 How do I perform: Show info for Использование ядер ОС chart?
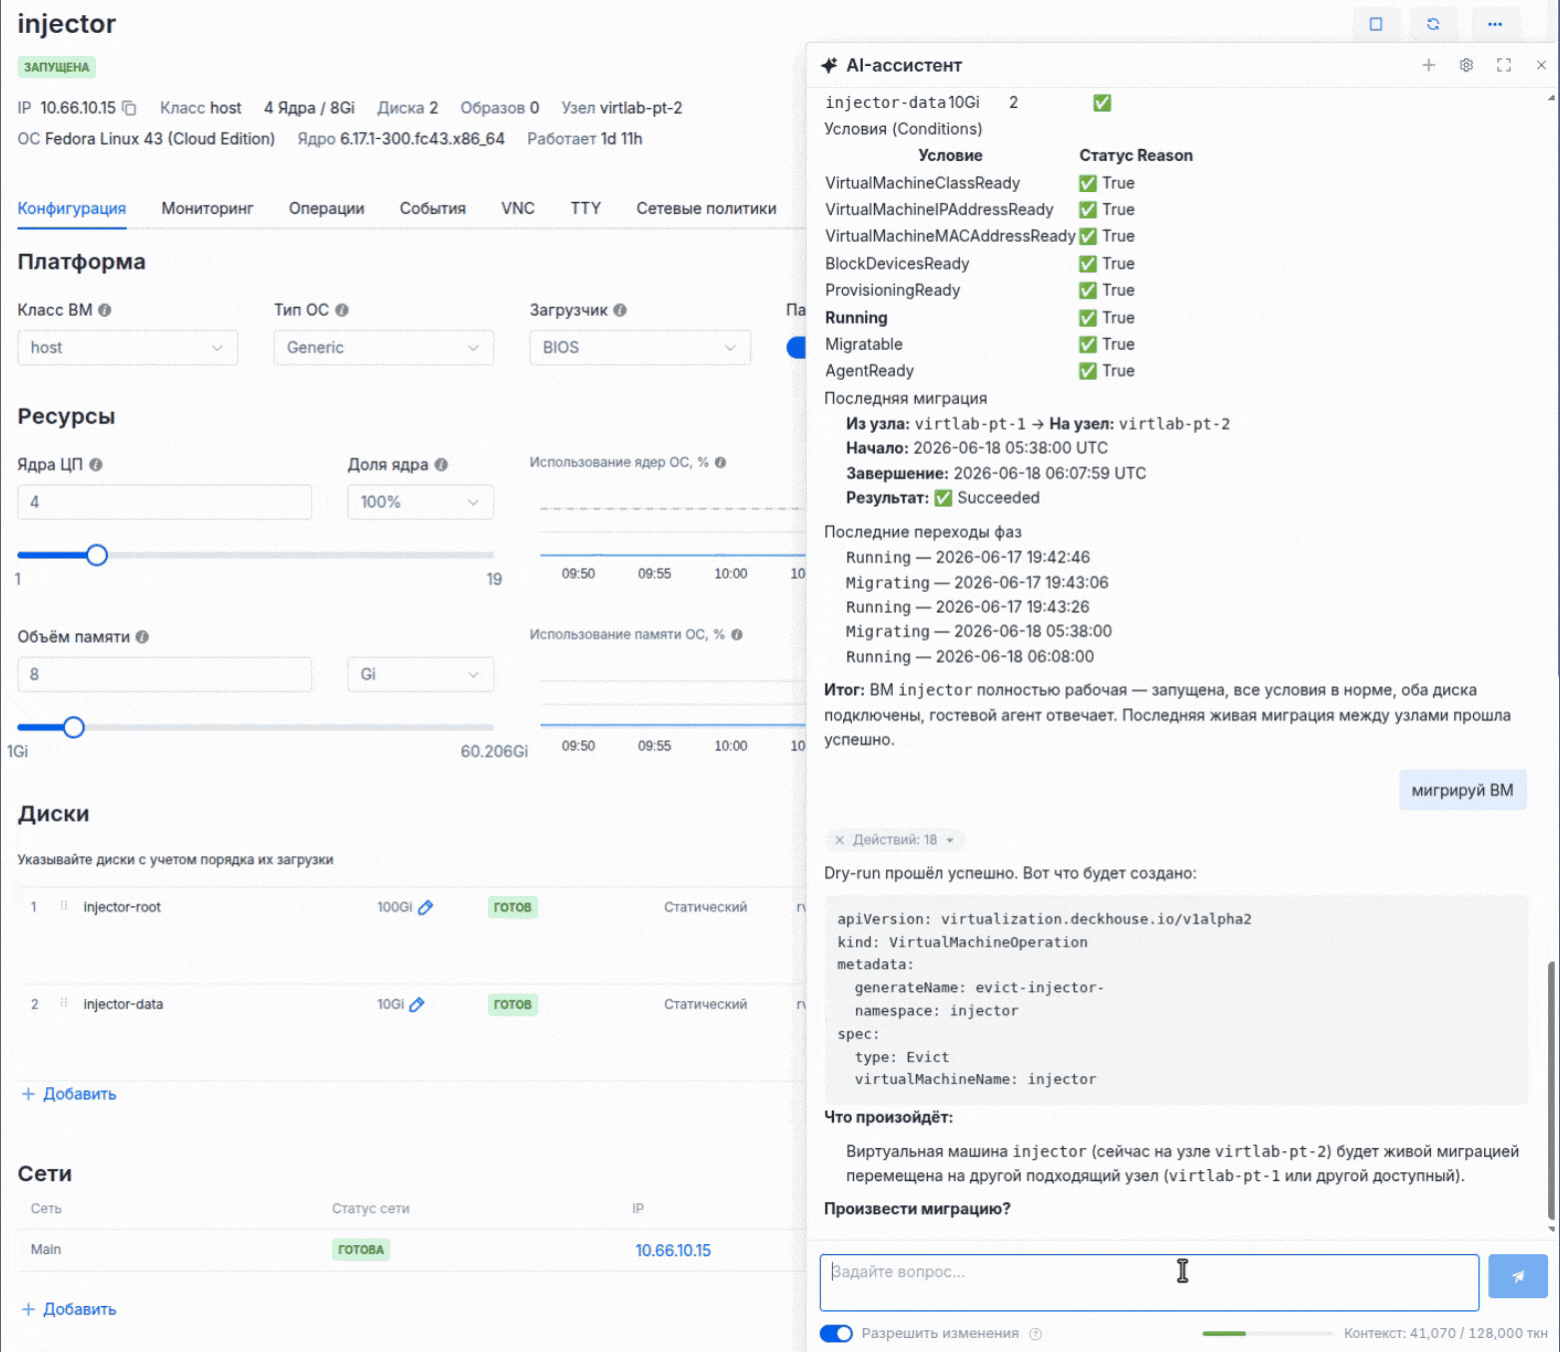click(720, 462)
